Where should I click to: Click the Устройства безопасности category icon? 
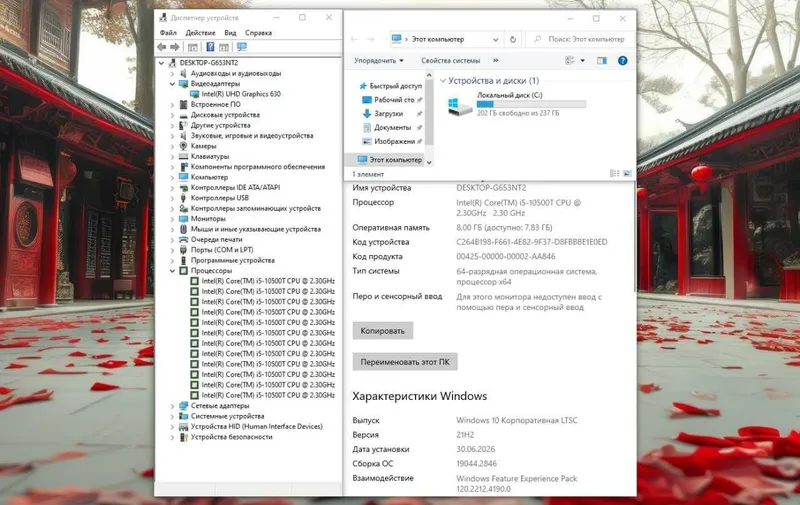click(184, 437)
